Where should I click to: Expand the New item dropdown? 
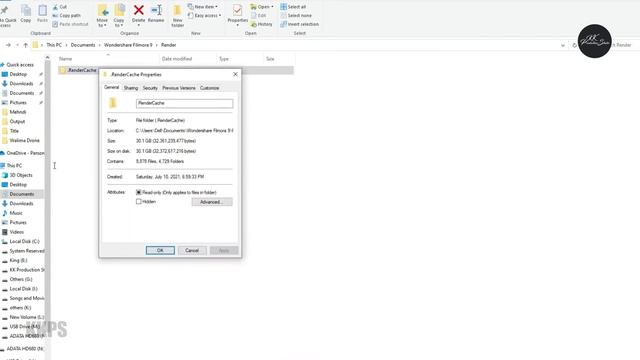click(x=203, y=7)
